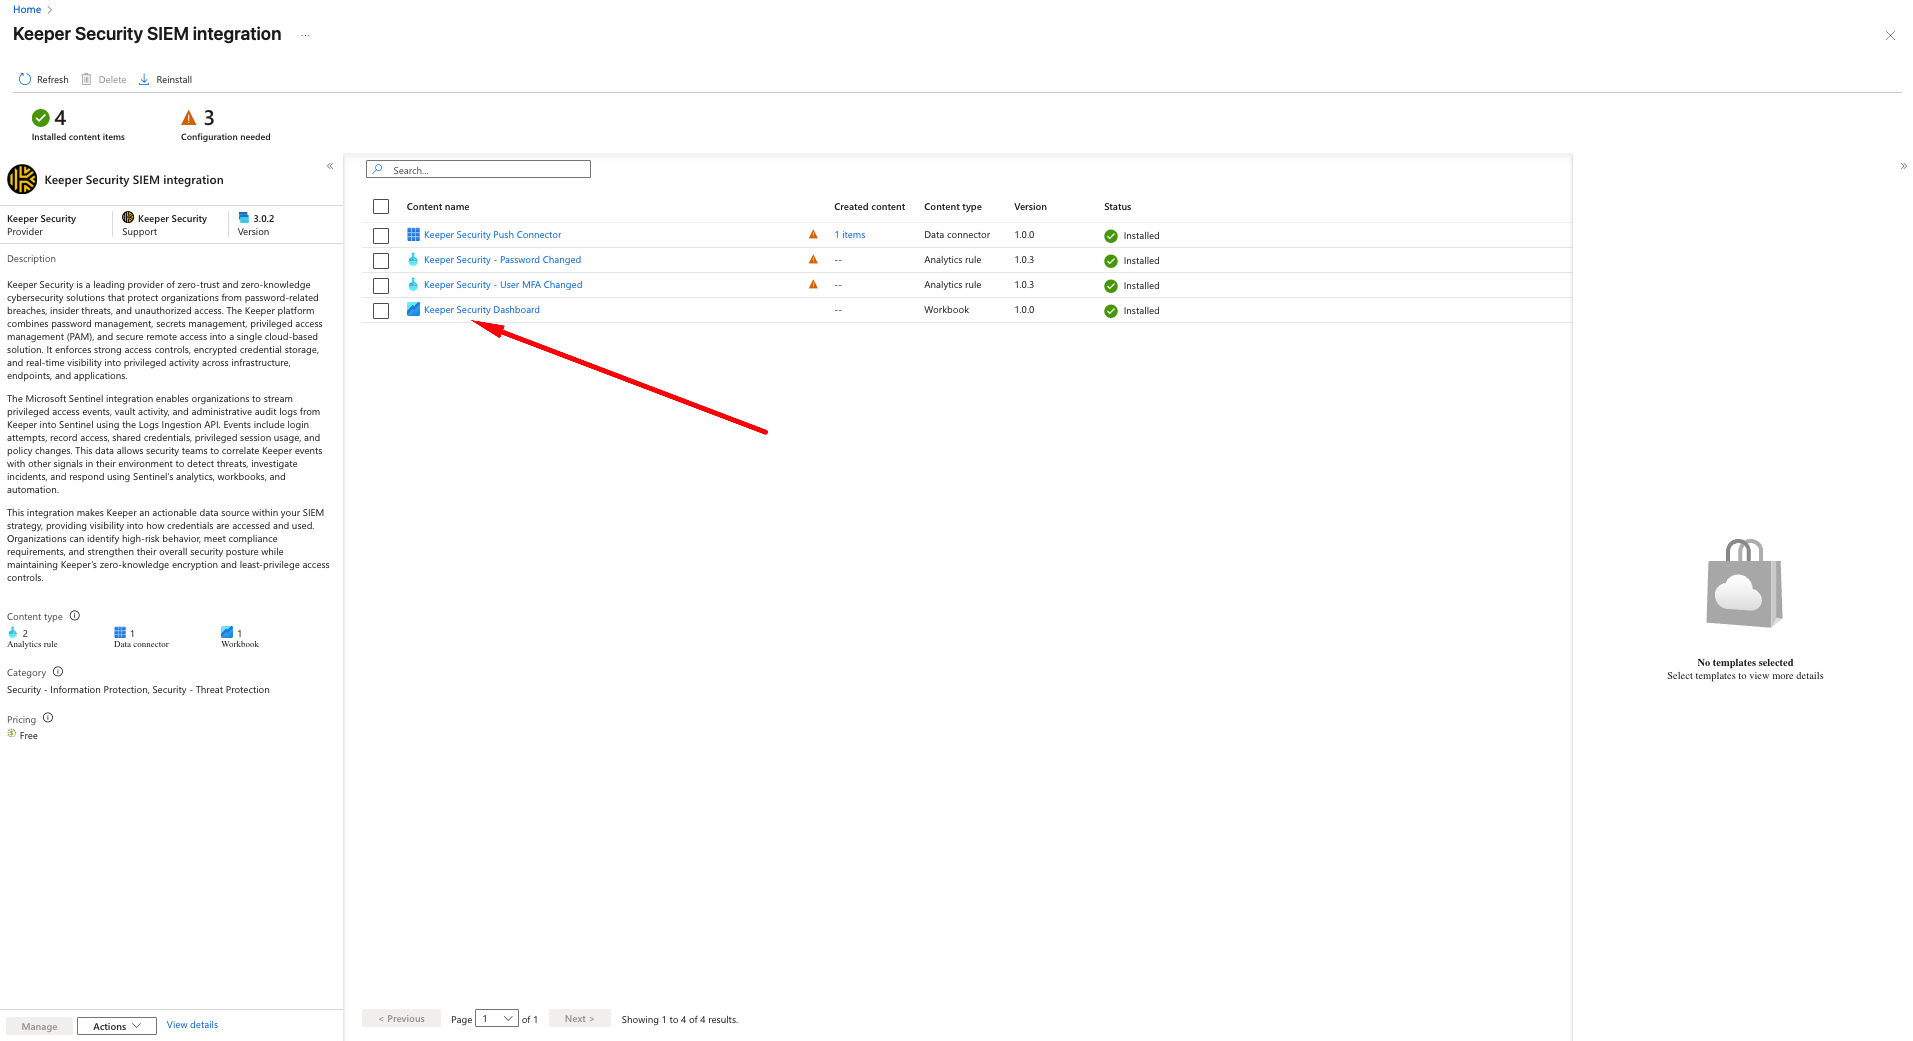Click the Keeper Security logo icon
Screen dimensions: 1913x1041
22,180
